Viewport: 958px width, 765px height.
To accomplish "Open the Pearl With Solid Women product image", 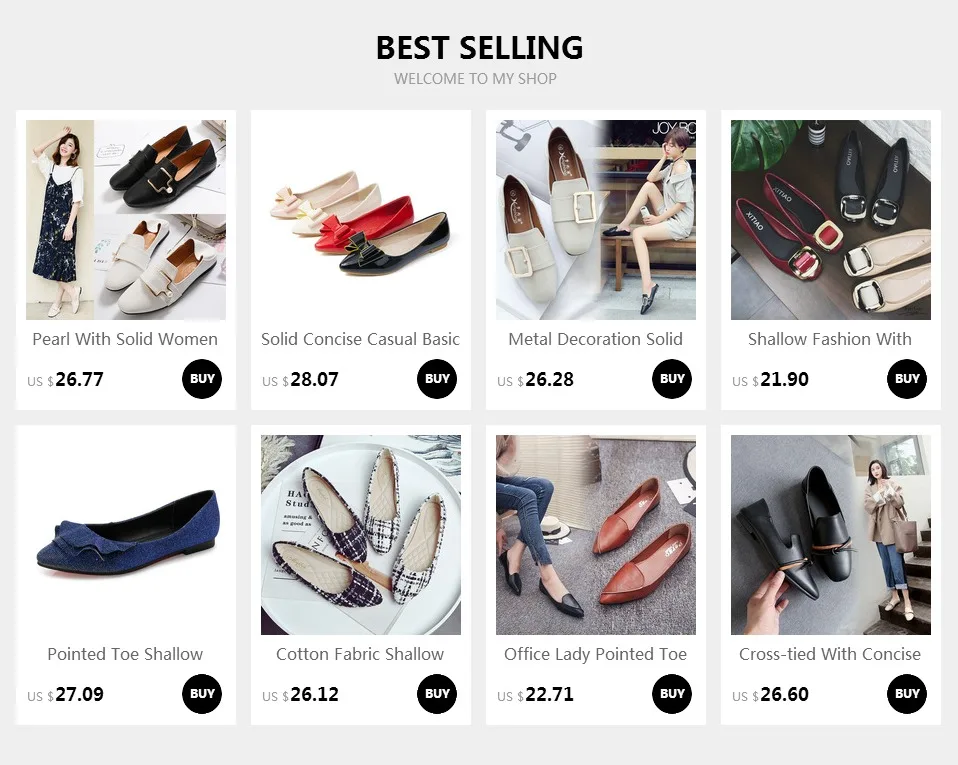I will [x=126, y=220].
